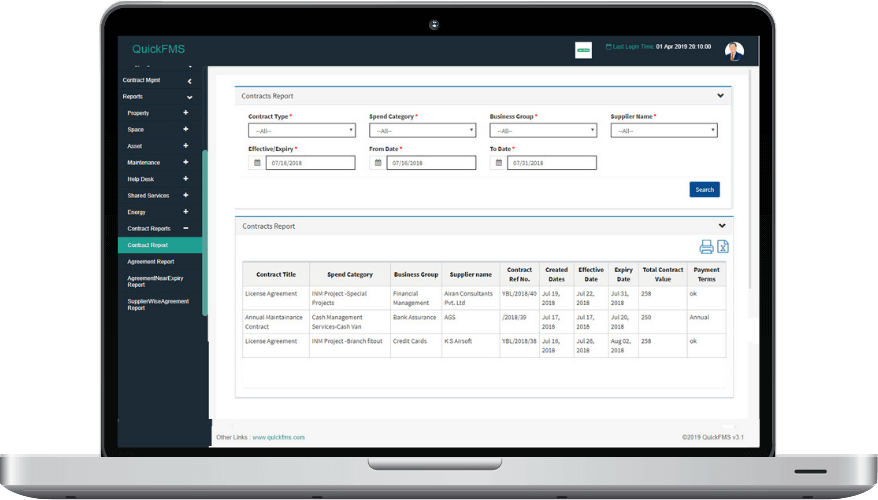Open the Agreement Report menu item

(151, 261)
